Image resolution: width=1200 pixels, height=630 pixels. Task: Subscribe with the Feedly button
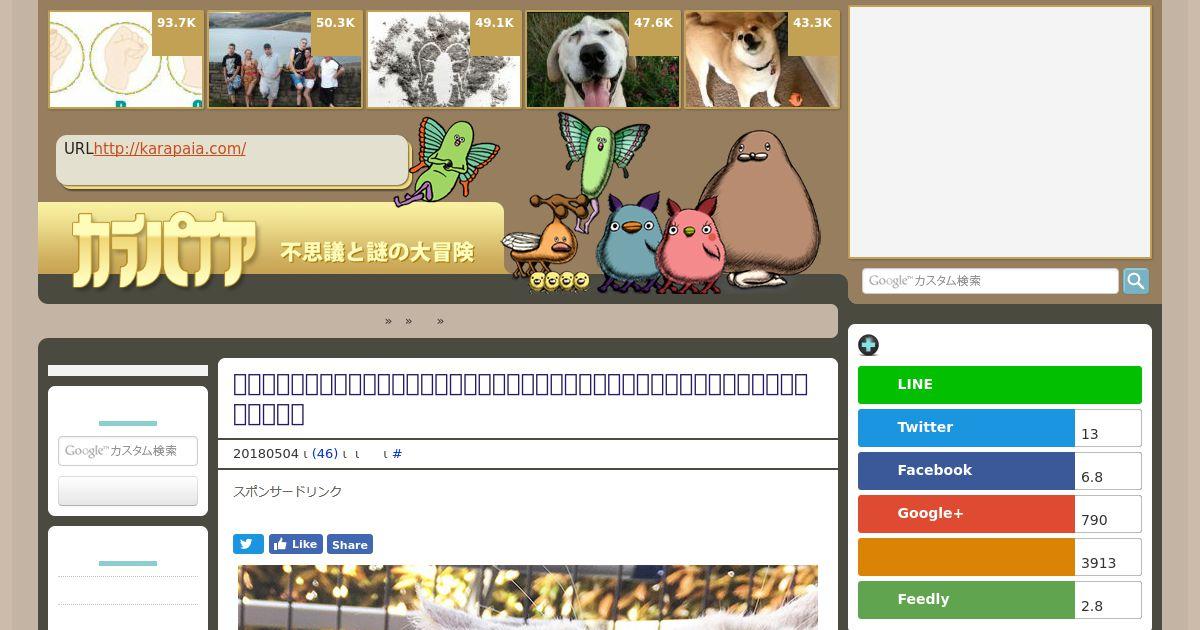tap(966, 600)
